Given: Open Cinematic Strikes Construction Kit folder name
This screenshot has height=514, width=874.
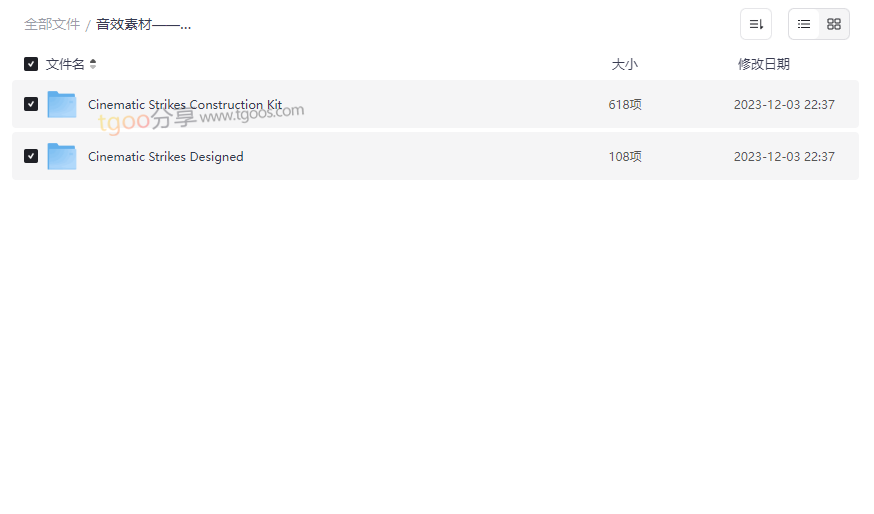Looking at the screenshot, I should click(185, 104).
